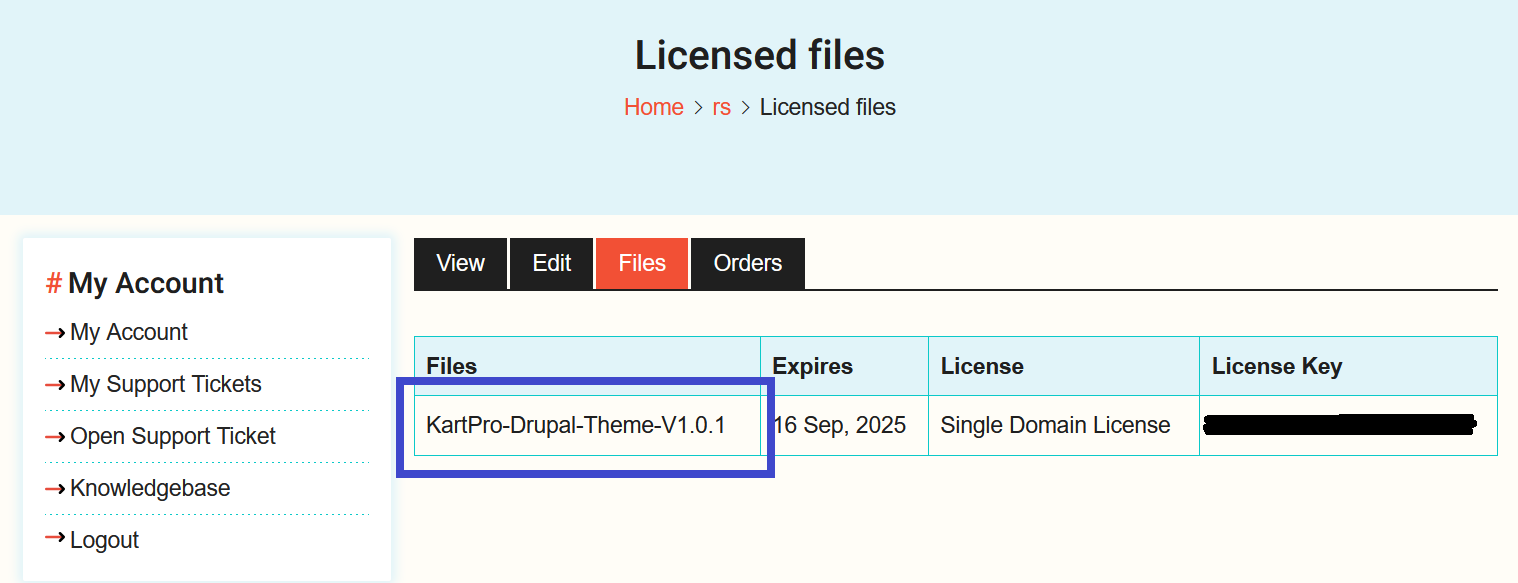
Task: Select the highlighted Files tab
Action: tap(642, 263)
